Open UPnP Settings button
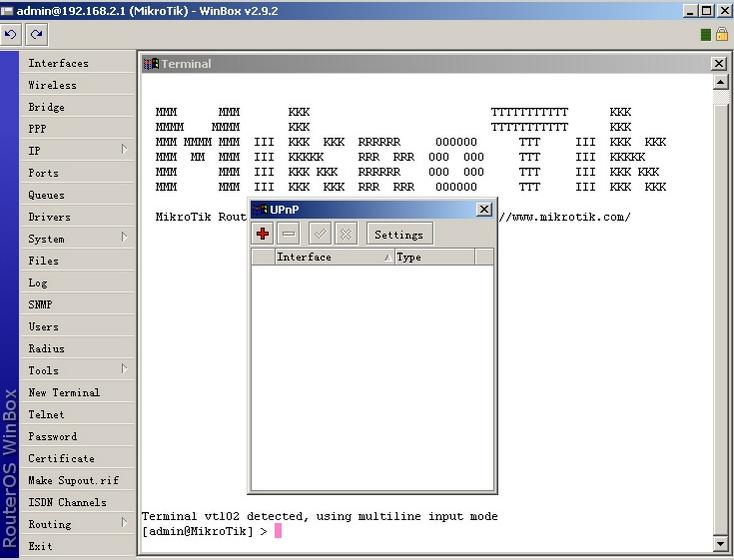 click(x=398, y=234)
